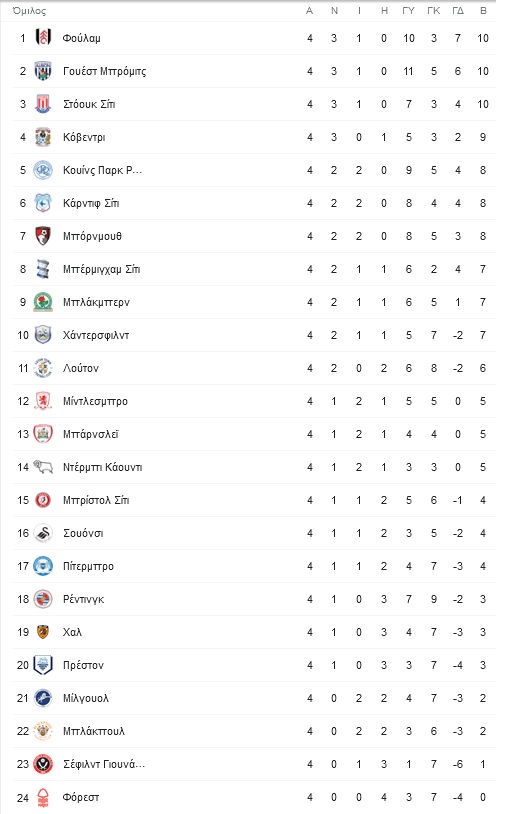This screenshot has width=513, height=814.
Task: Click the Hull tiger crest beside Χαλ
Action: [43, 632]
